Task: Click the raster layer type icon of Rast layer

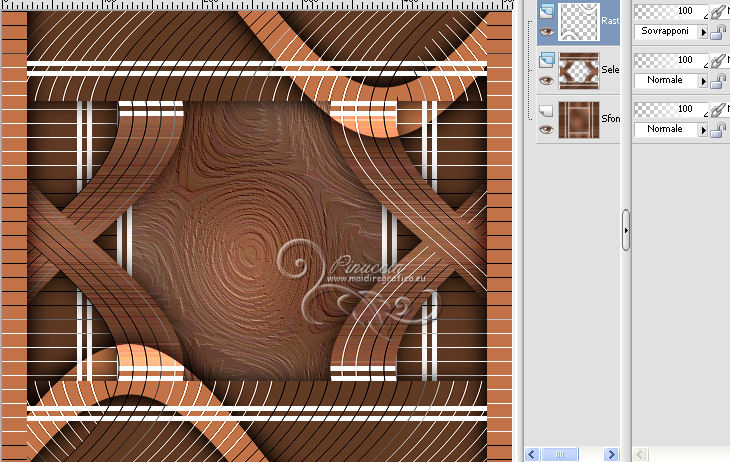Action: [x=547, y=10]
